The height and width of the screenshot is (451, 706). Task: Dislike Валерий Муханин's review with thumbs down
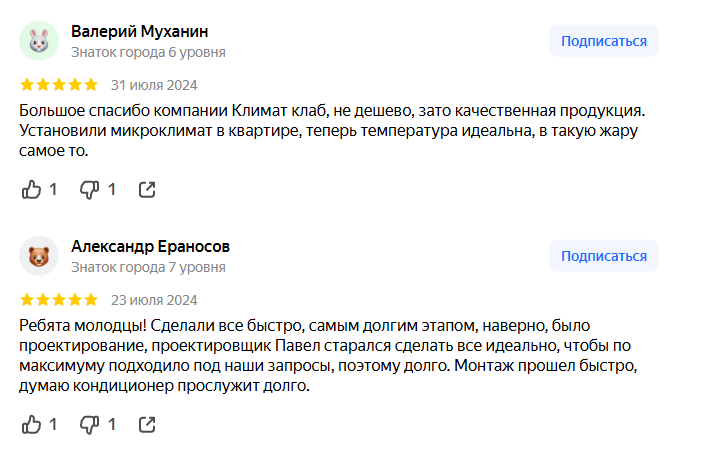[90, 189]
